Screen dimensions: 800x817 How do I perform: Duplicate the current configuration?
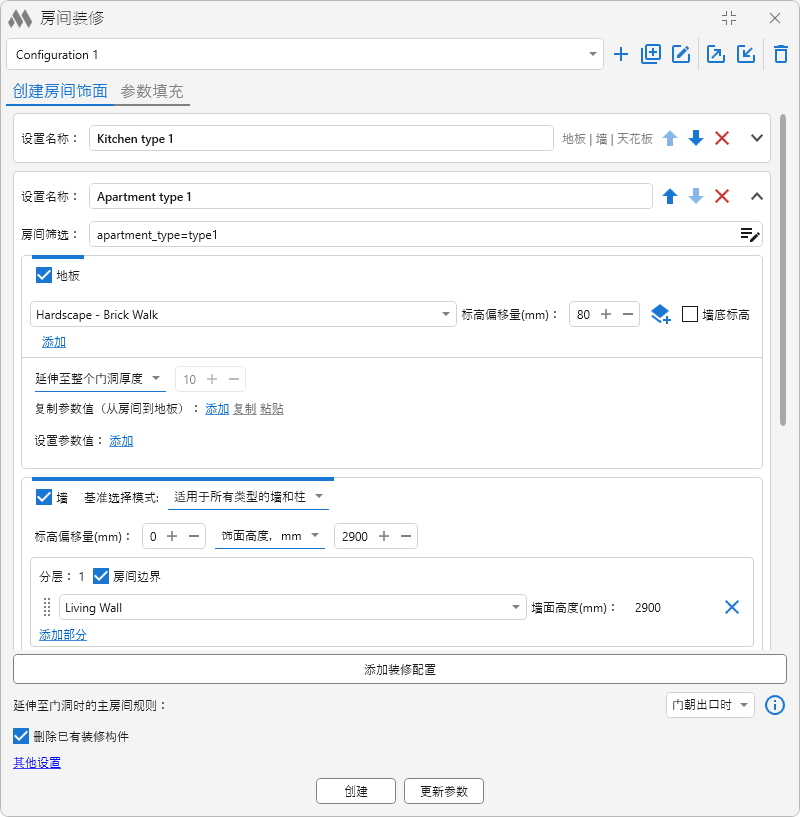pyautogui.click(x=651, y=54)
